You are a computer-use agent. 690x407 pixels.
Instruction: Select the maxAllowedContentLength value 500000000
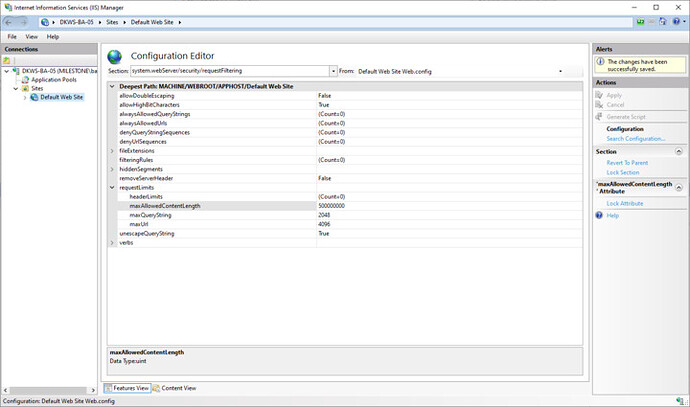point(331,206)
